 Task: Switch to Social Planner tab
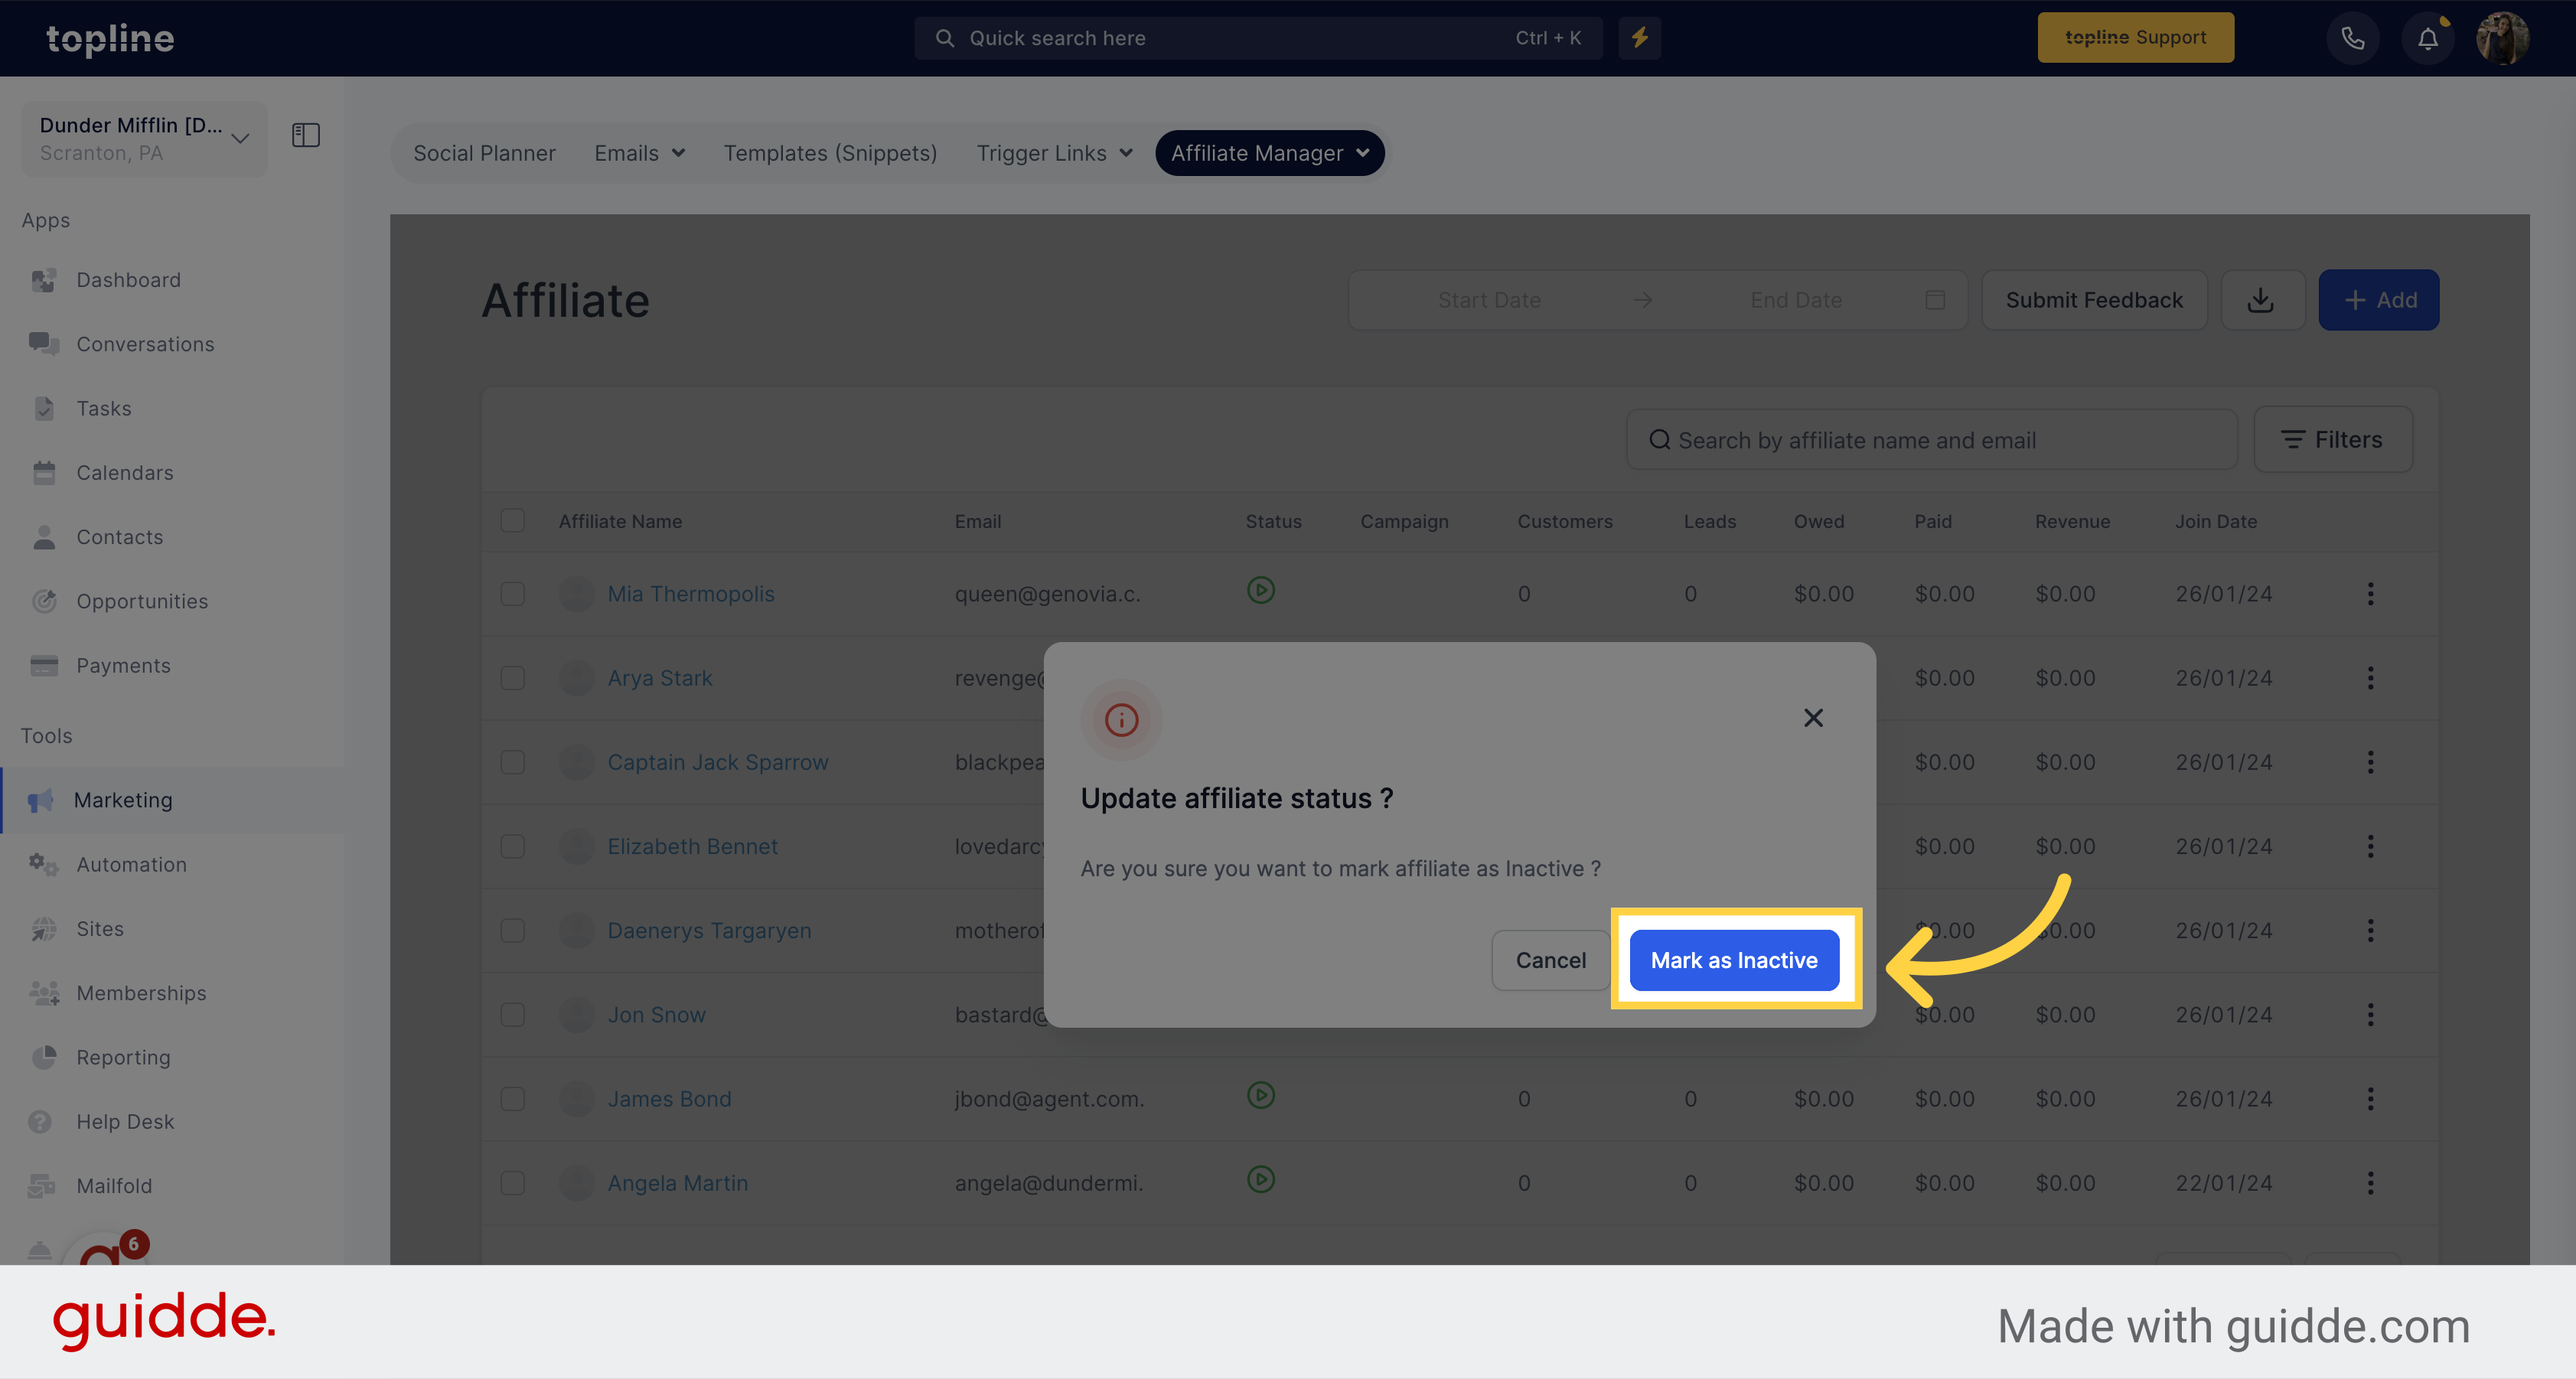tap(484, 153)
